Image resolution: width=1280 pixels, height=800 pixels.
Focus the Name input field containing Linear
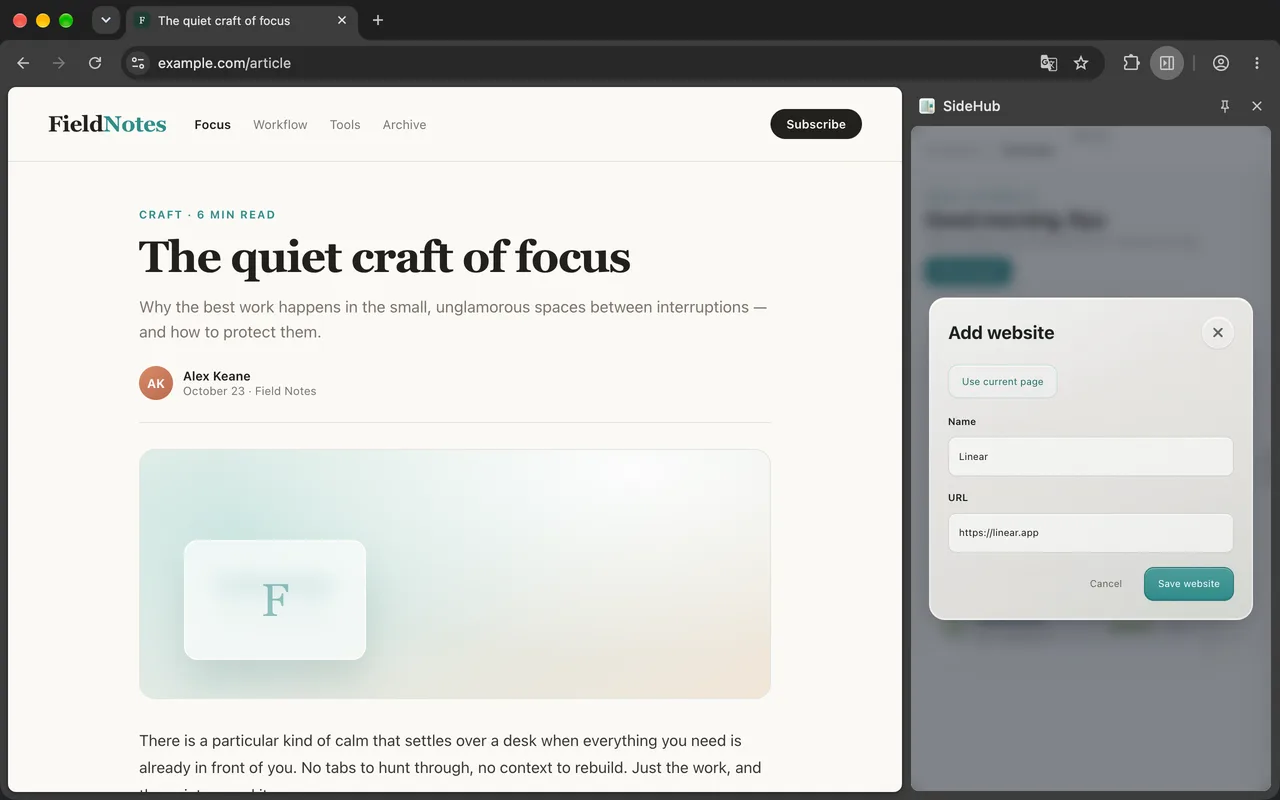[x=1090, y=457]
